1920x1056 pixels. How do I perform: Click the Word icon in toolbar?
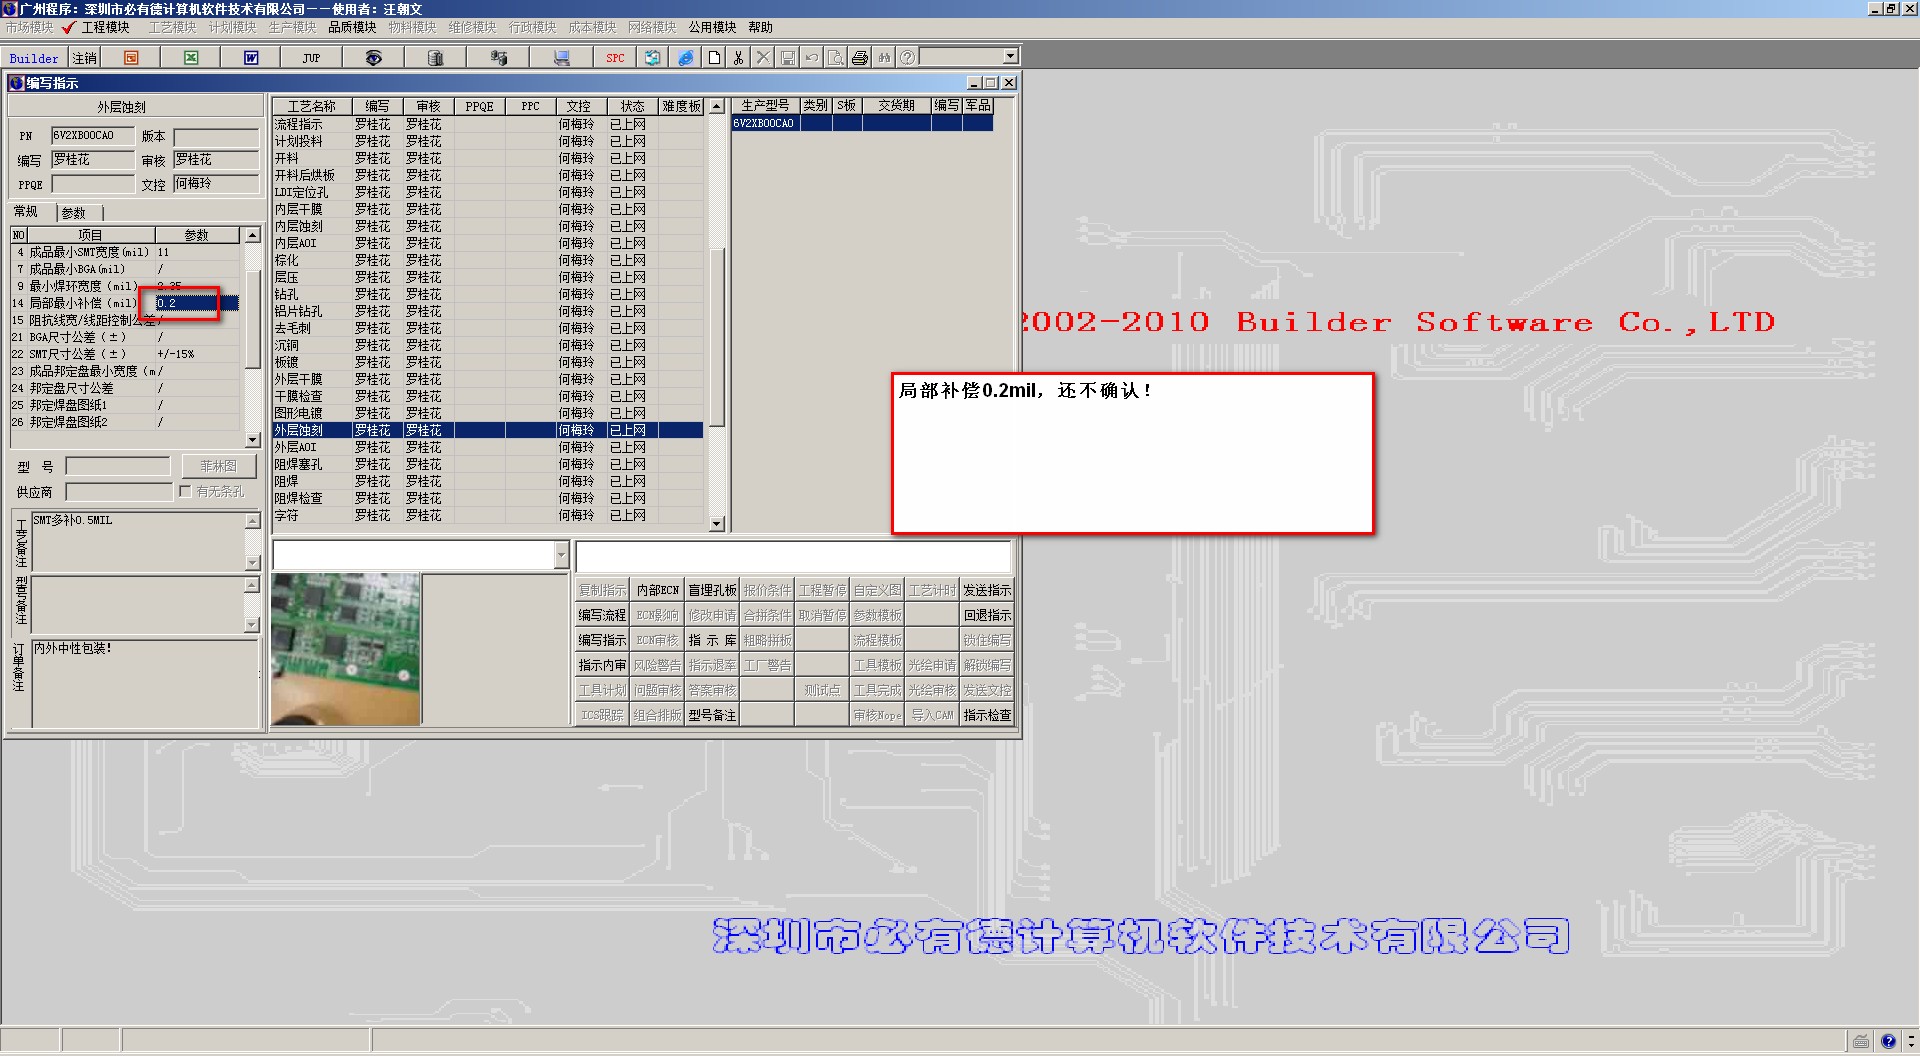pos(251,58)
